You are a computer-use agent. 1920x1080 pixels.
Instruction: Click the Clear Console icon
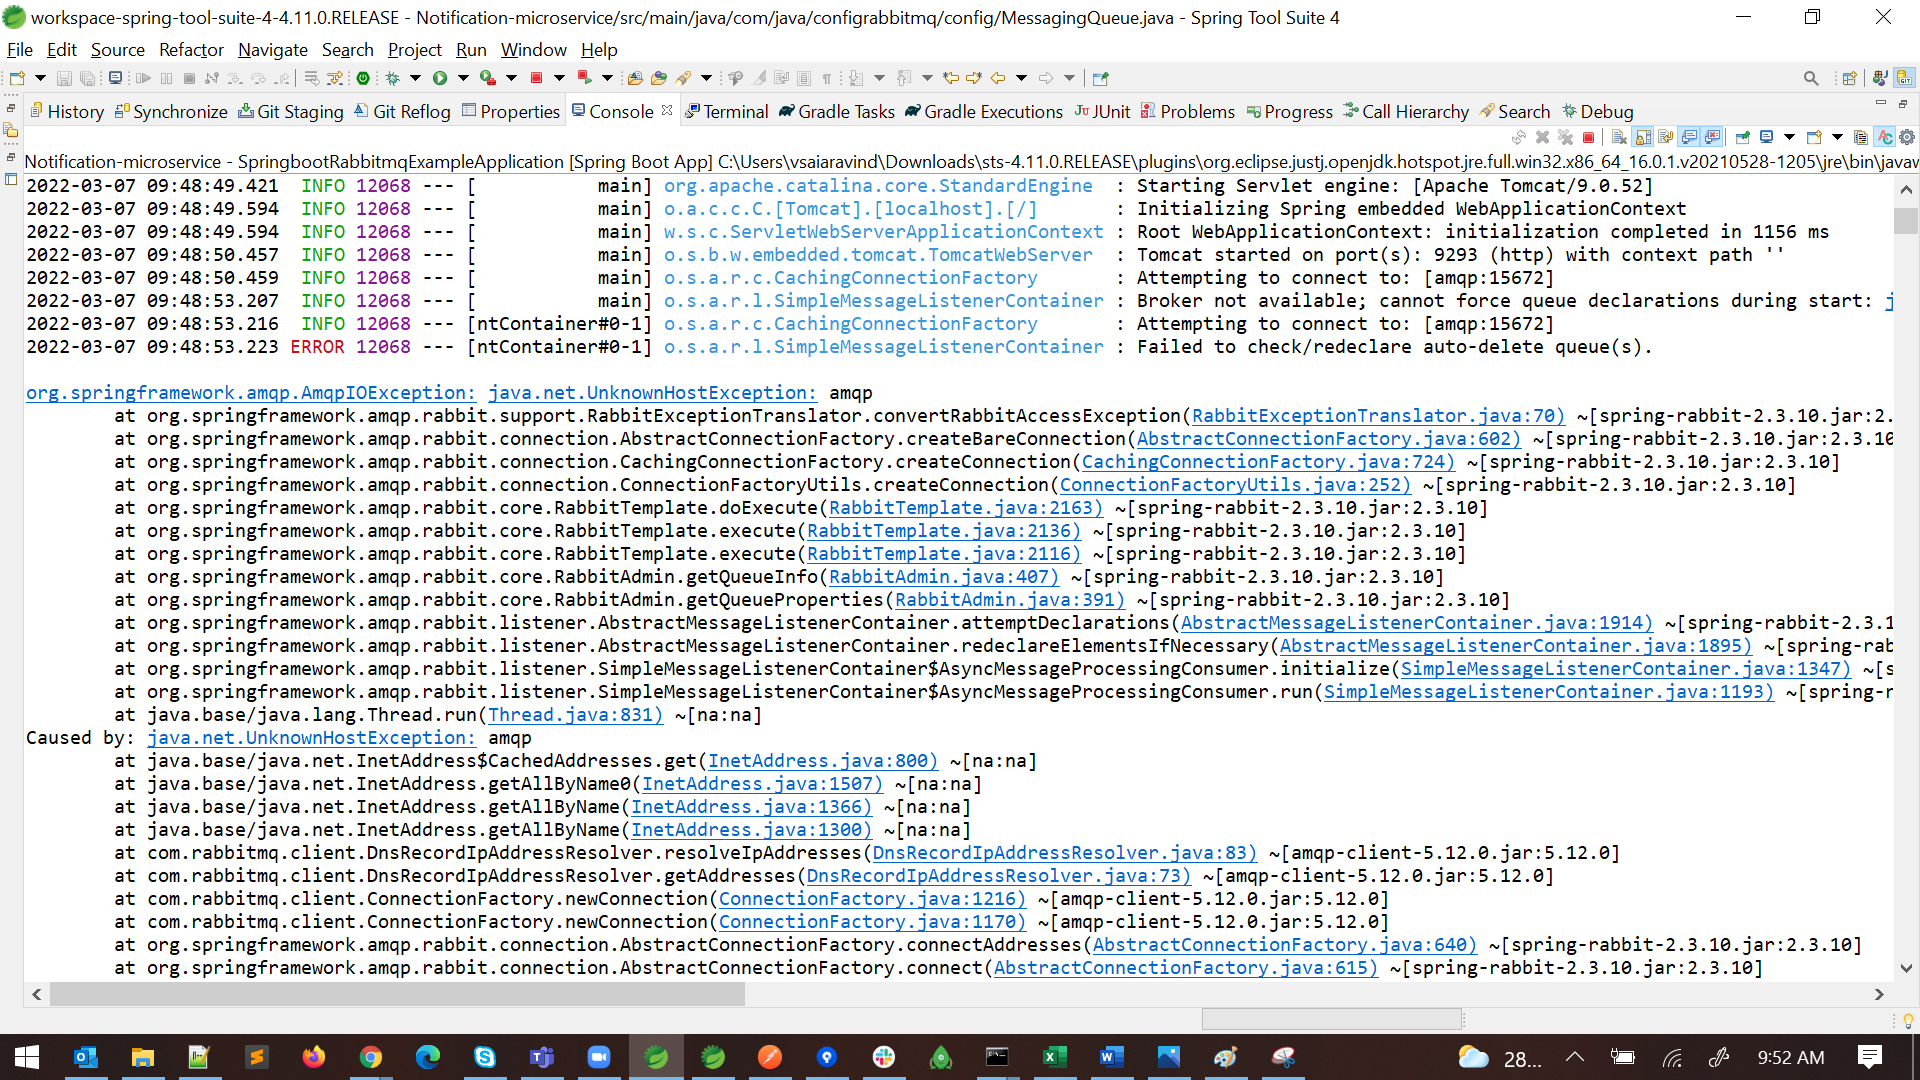tap(1619, 137)
